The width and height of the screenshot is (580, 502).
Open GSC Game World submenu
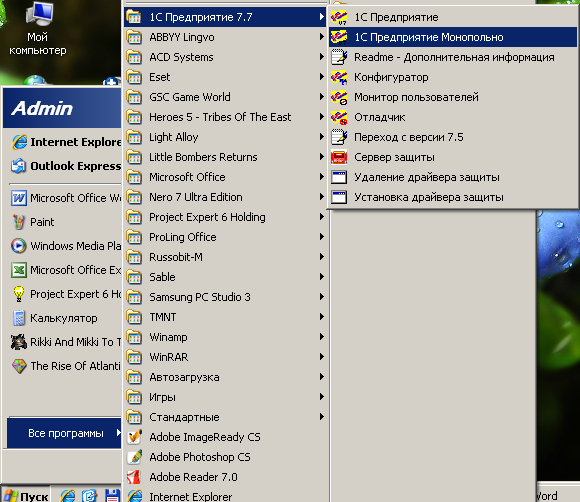coord(225,97)
